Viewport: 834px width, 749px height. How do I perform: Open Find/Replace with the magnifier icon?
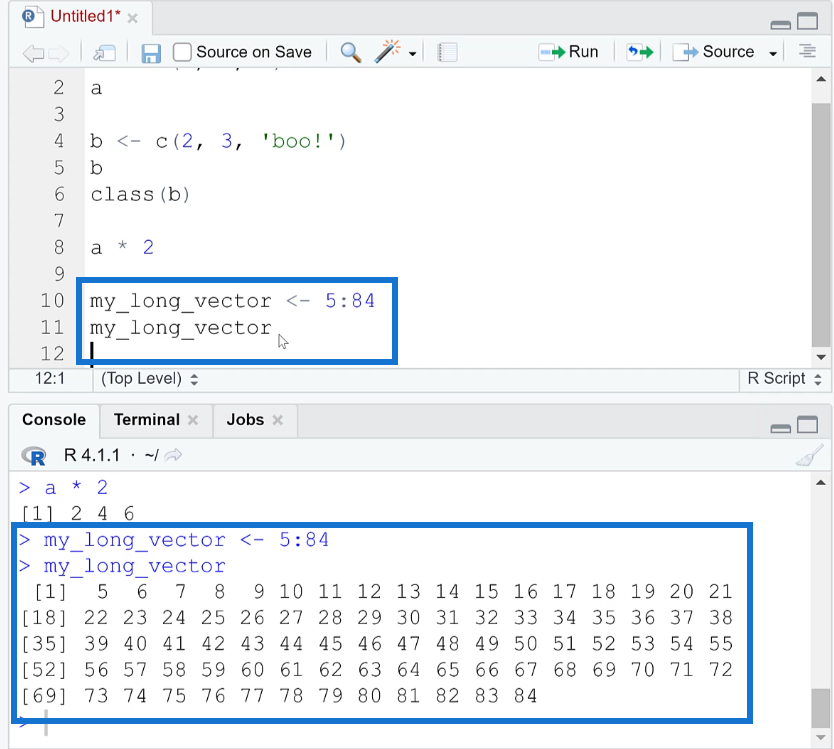351,52
